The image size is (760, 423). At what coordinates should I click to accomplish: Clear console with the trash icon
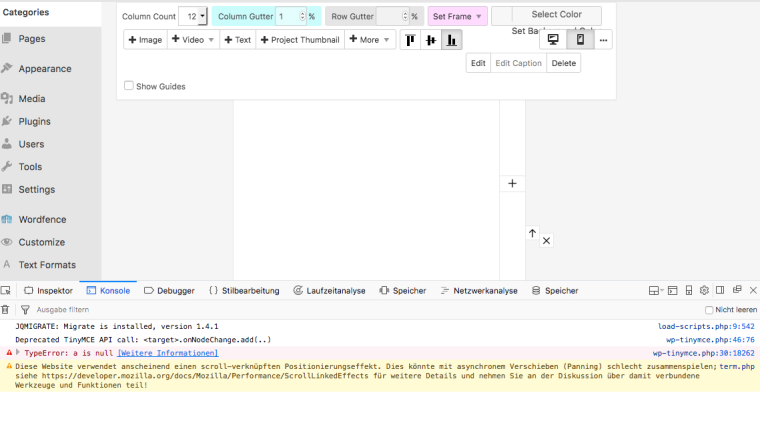(6, 310)
